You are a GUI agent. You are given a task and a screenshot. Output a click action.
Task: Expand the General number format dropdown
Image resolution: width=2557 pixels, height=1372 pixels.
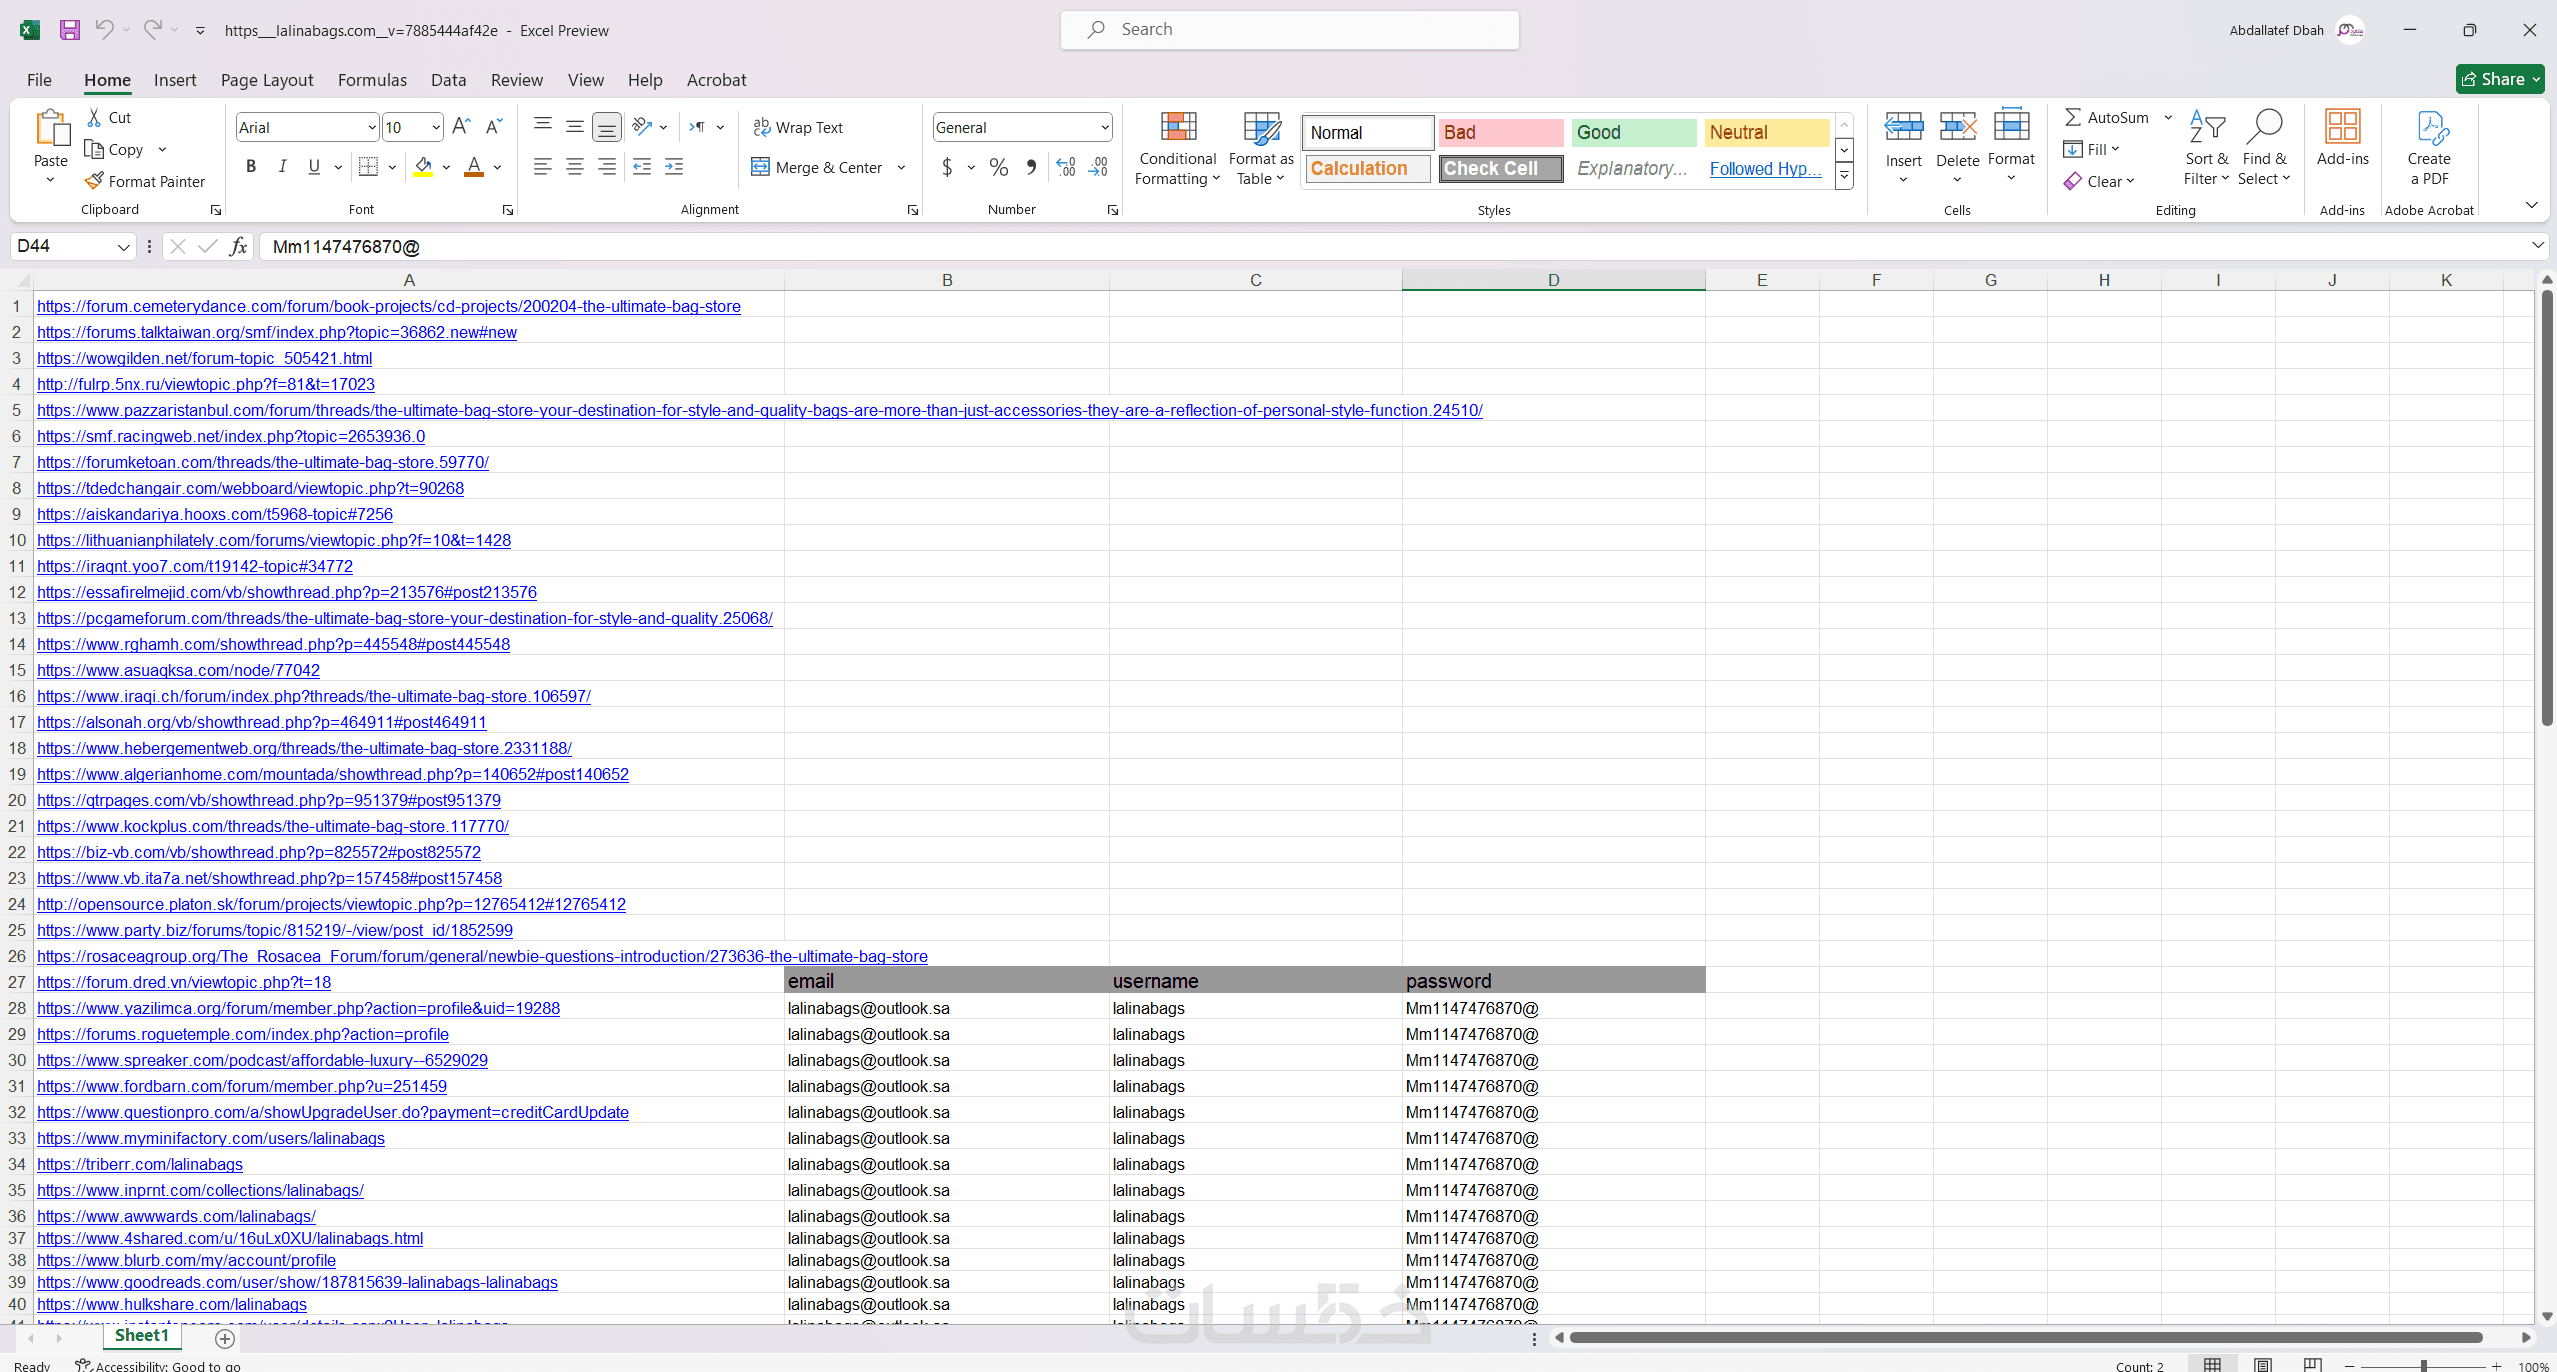pyautogui.click(x=1104, y=127)
